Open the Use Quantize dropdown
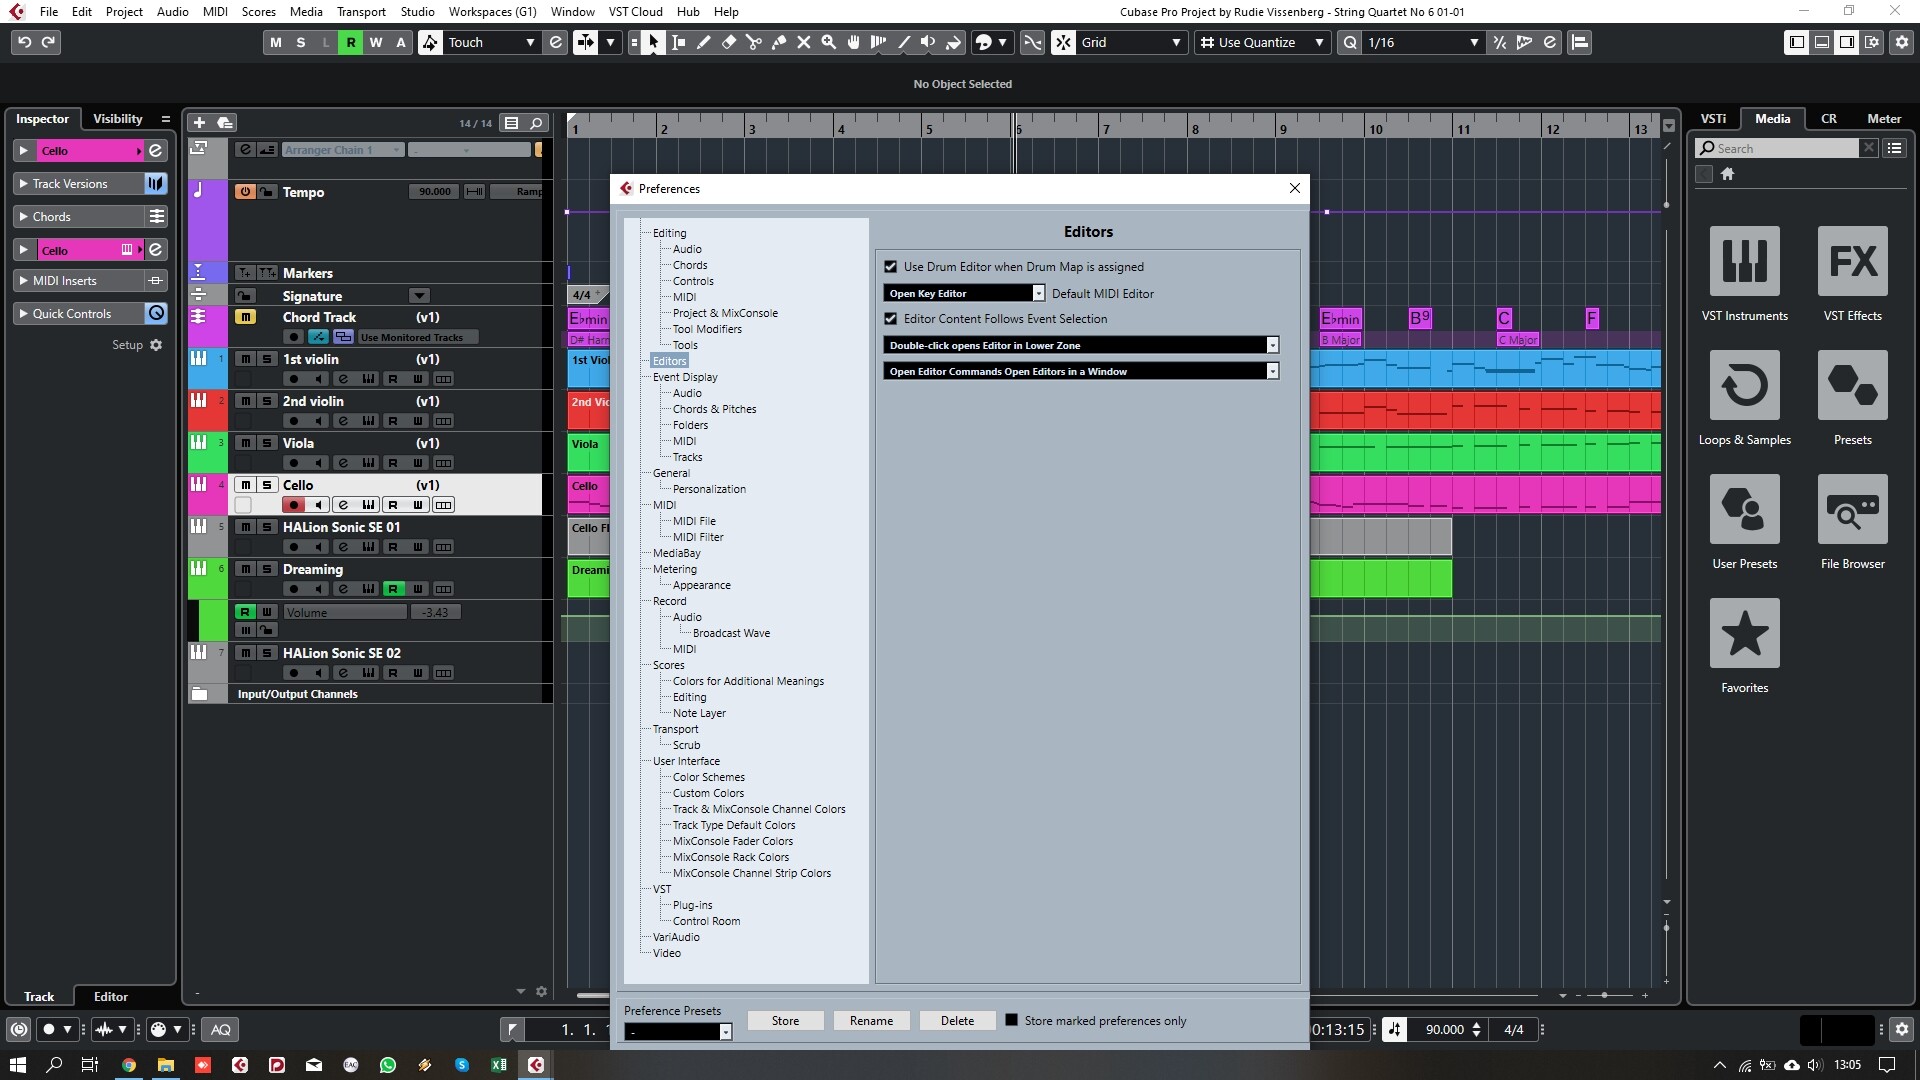The image size is (1920, 1080). point(1262,42)
